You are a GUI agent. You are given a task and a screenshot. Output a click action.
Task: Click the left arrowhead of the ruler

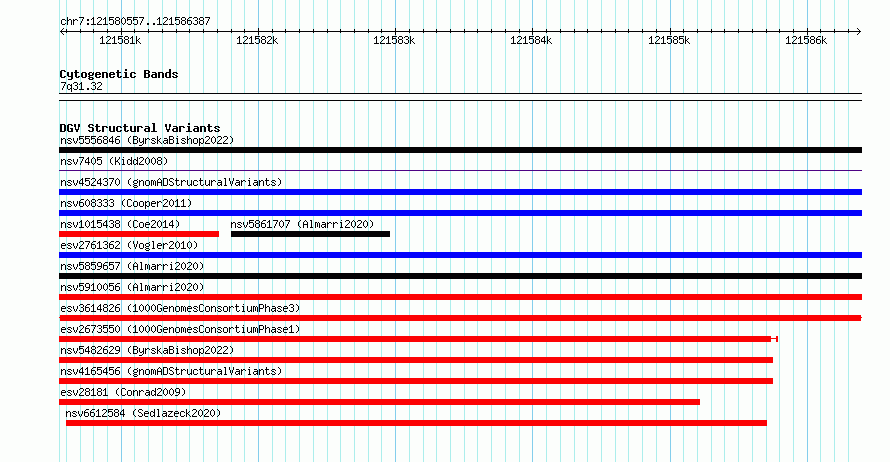62,32
